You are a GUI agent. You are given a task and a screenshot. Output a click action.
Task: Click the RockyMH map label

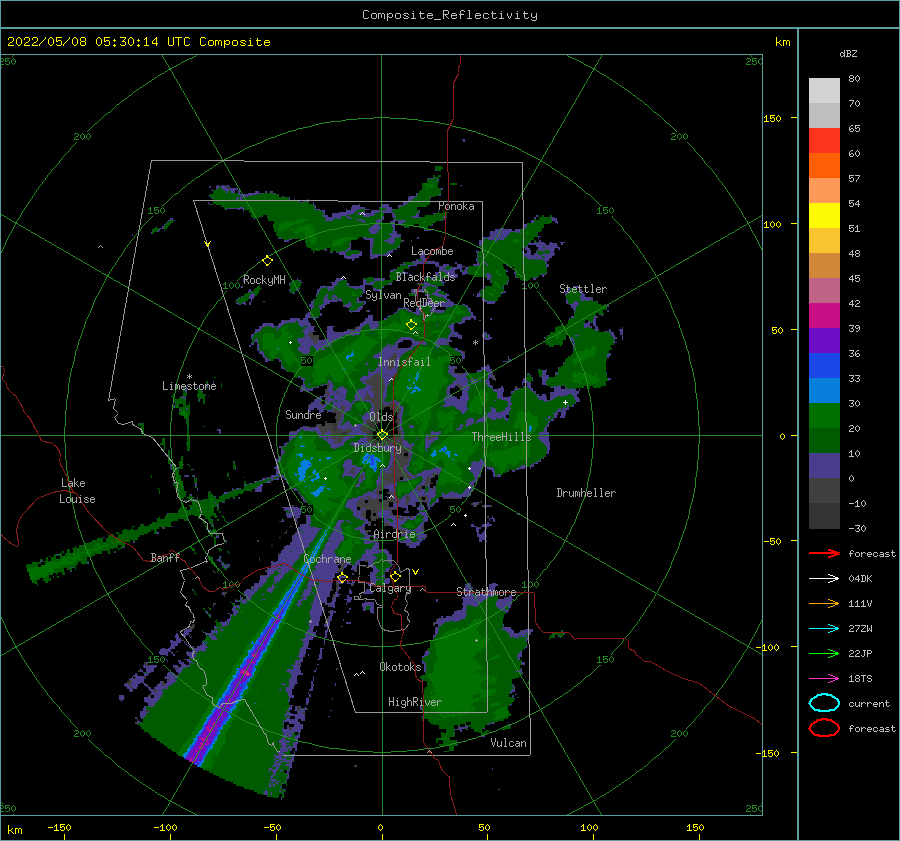(264, 280)
